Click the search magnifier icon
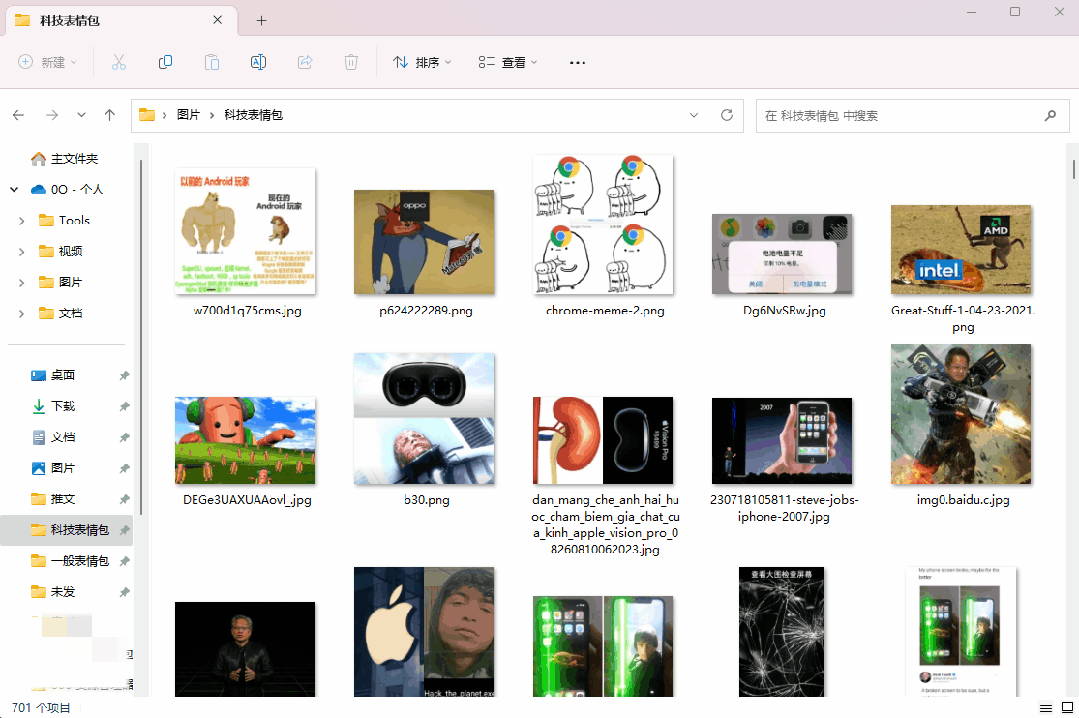This screenshot has width=1079, height=718. 1050,116
